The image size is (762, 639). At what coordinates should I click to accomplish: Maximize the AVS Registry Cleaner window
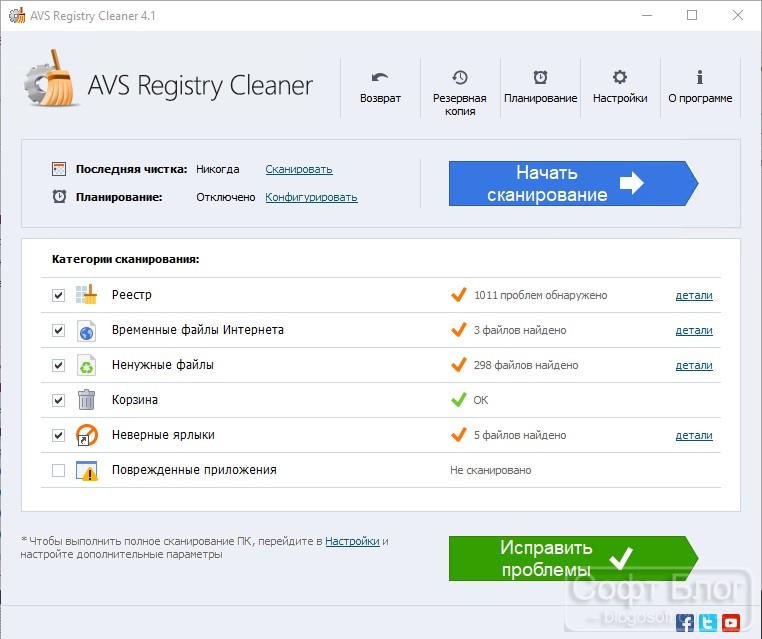coord(692,16)
